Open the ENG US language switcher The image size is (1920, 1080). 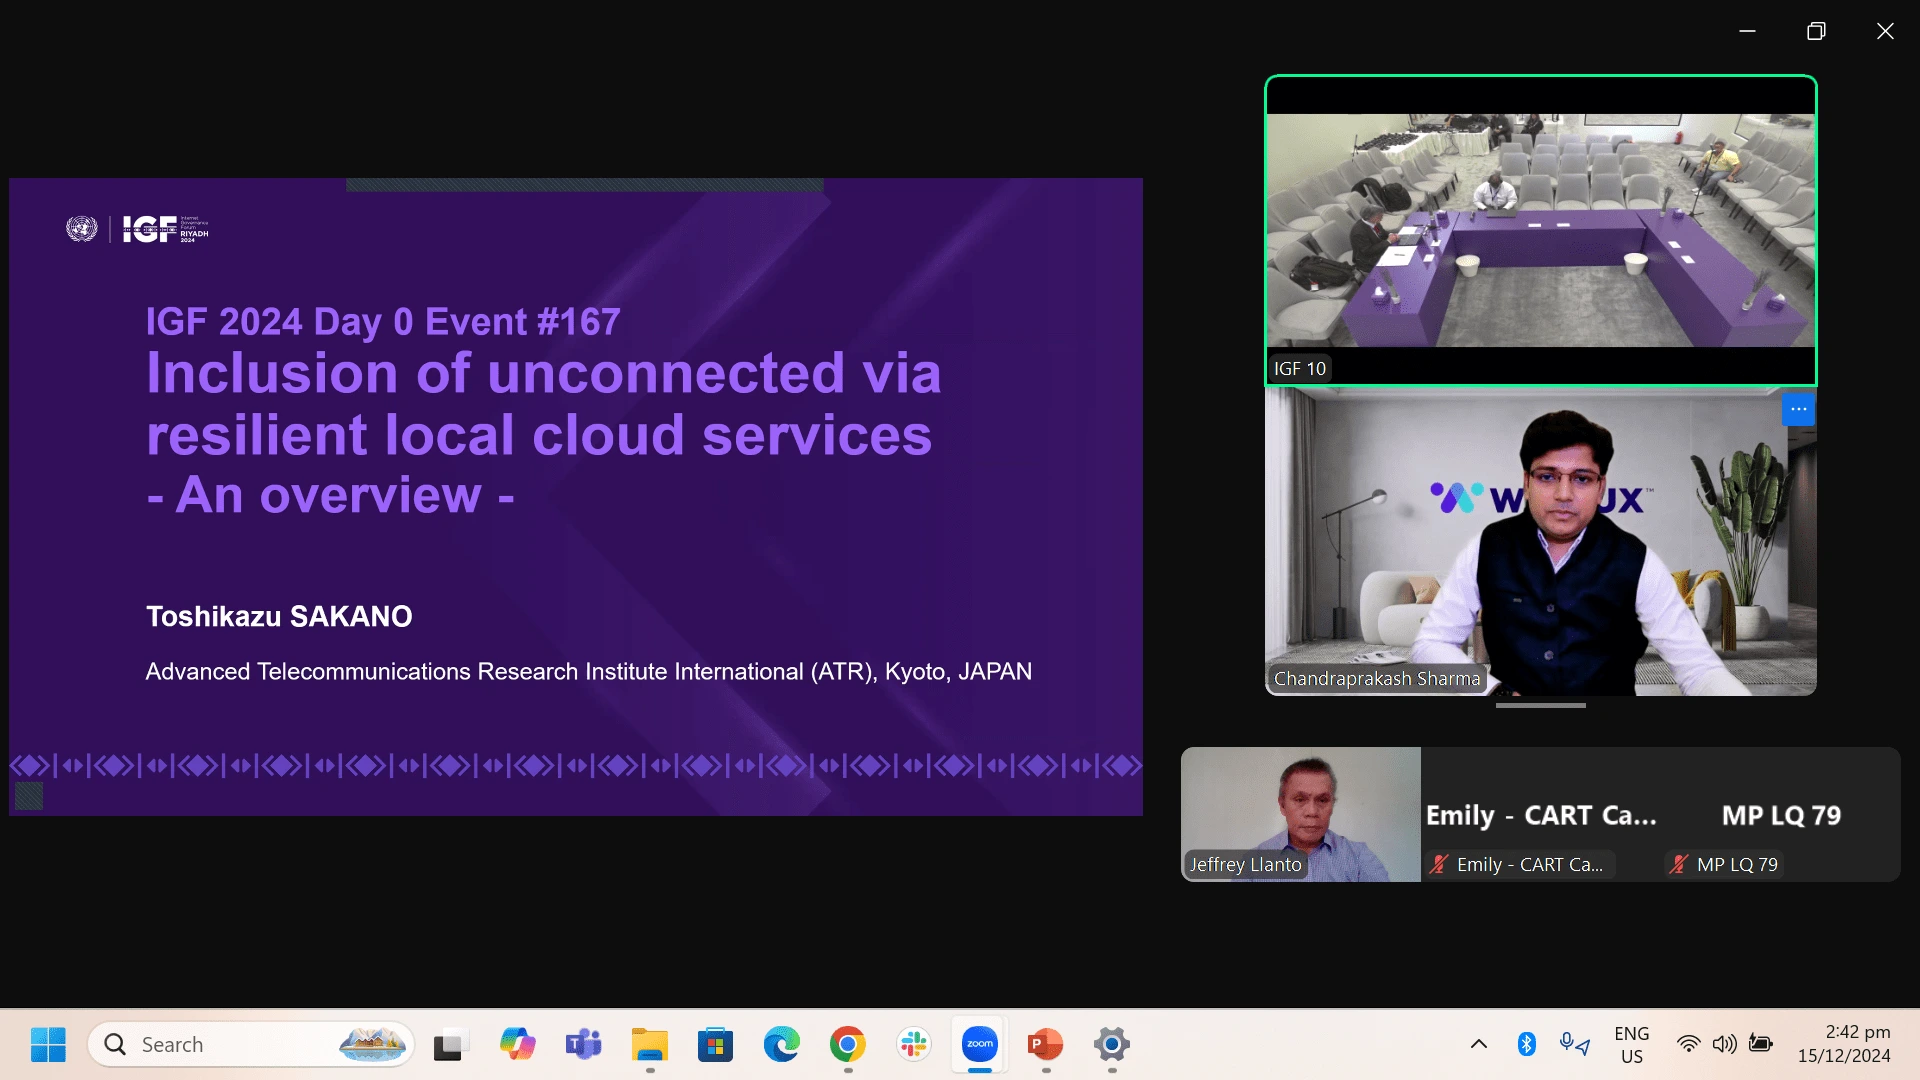pyautogui.click(x=1631, y=1044)
